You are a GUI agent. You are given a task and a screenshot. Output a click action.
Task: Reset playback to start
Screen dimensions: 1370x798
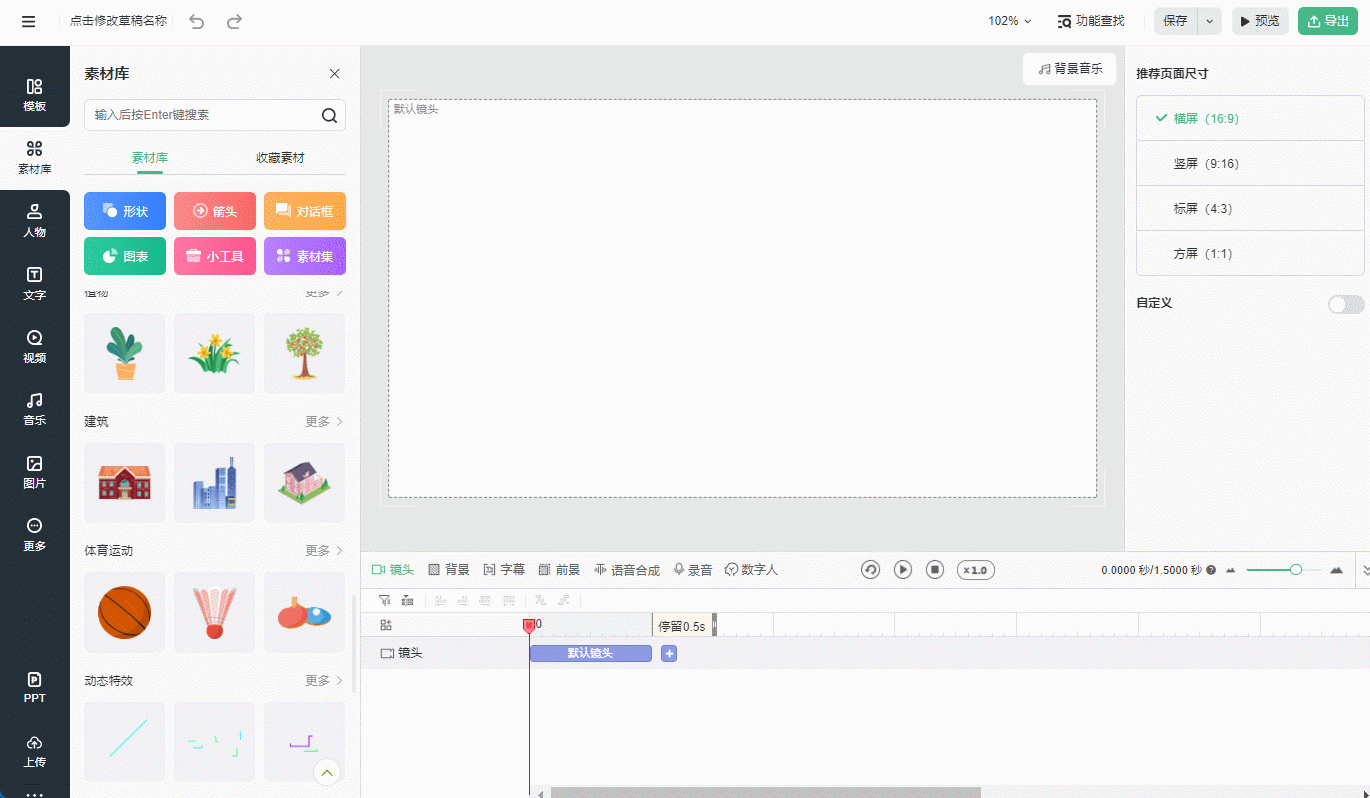click(870, 570)
